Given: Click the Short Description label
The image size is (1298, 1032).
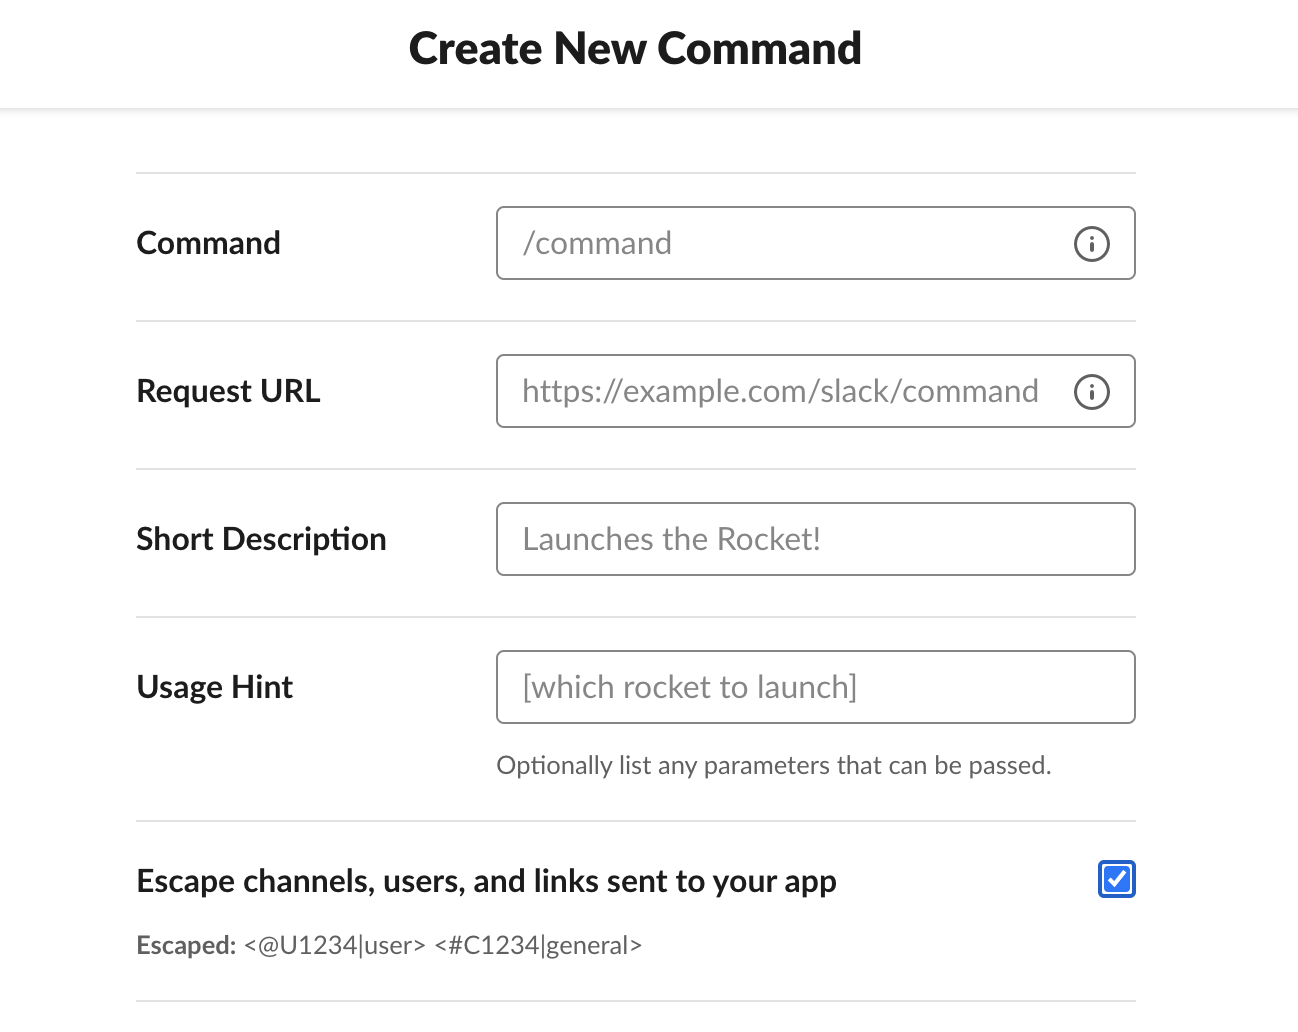Looking at the screenshot, I should [261, 539].
